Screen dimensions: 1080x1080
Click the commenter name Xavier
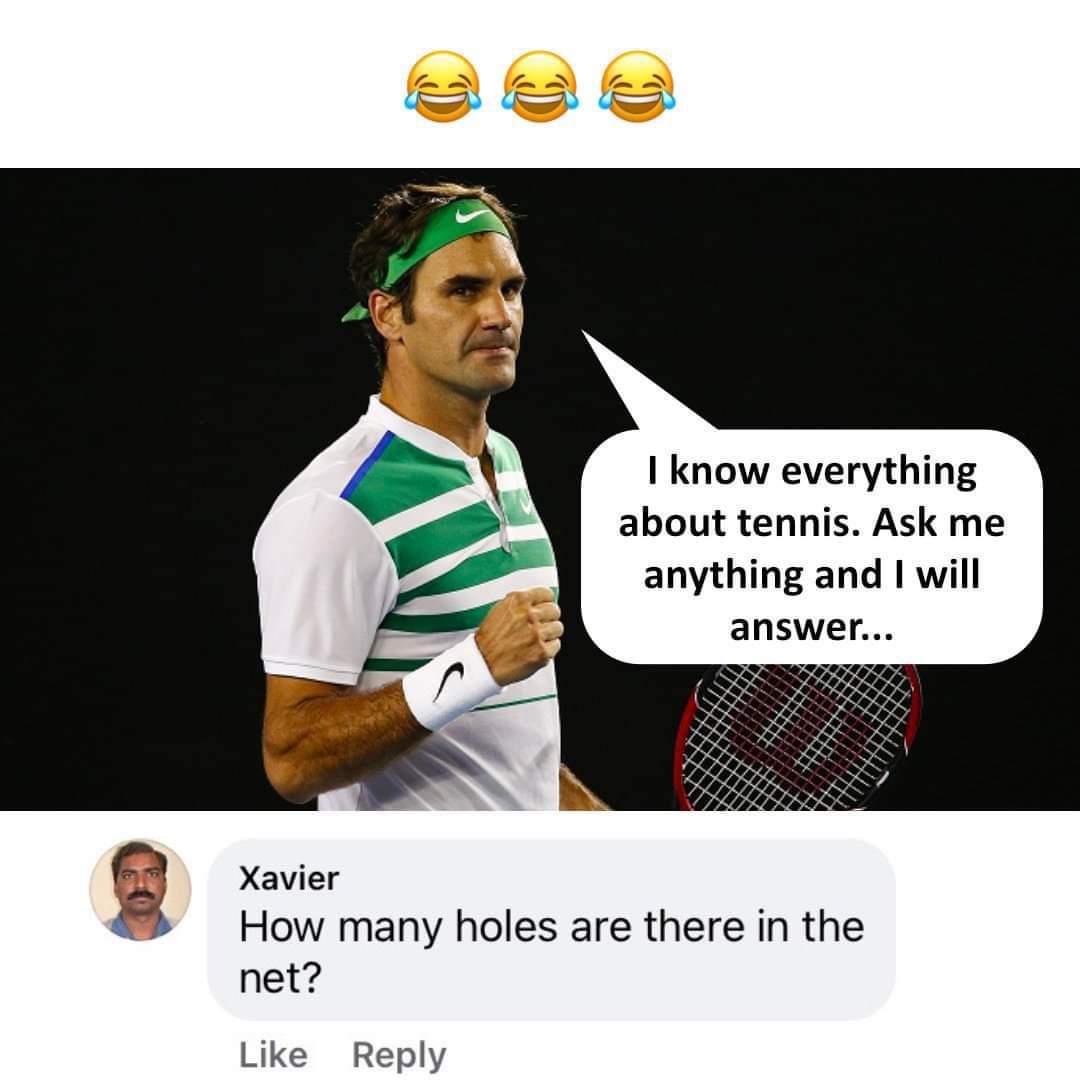[289, 878]
